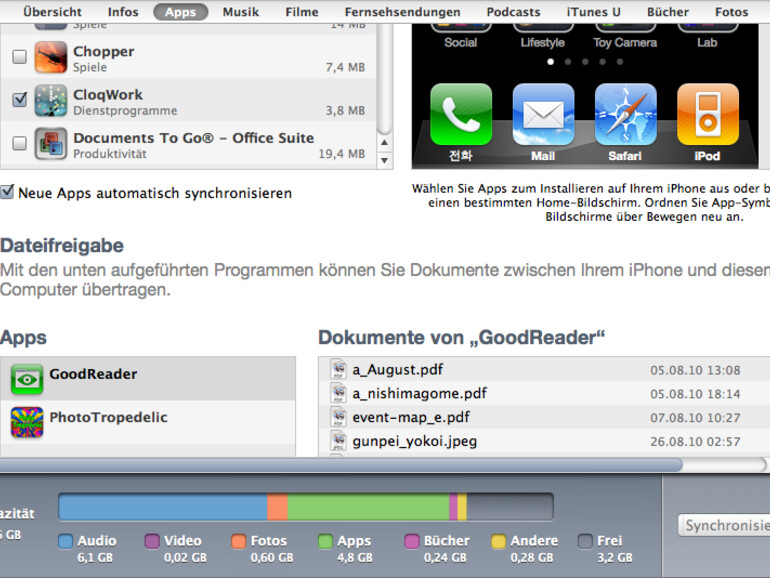Switch to the Podcasts tab

pyautogui.click(x=514, y=12)
